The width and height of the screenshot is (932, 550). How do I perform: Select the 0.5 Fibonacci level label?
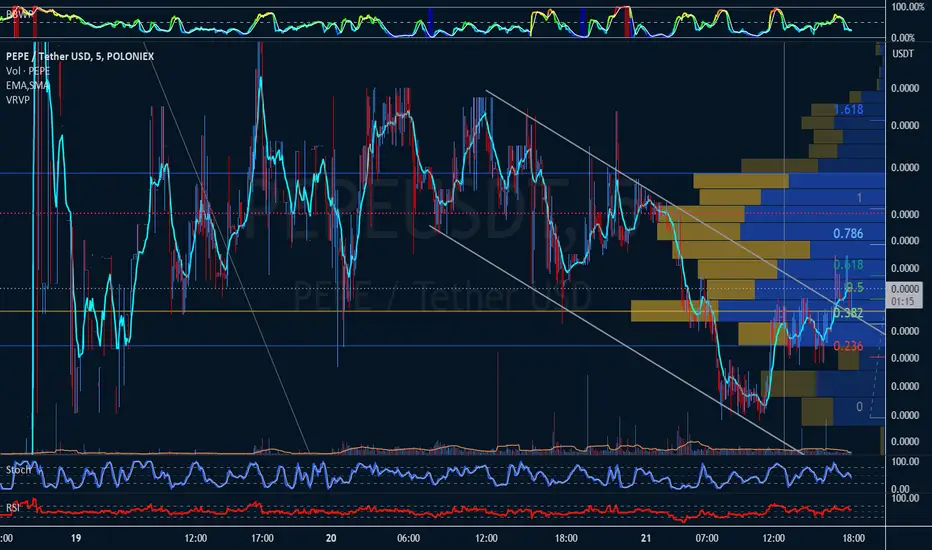point(854,287)
